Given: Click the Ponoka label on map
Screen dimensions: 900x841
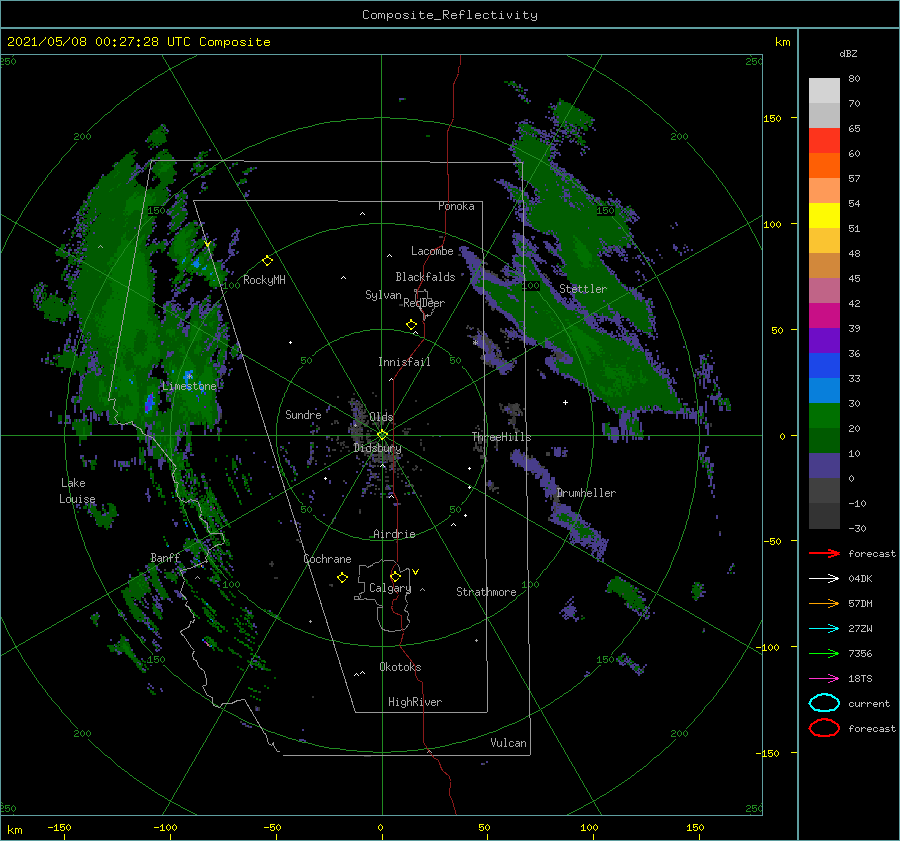Looking at the screenshot, I should click(456, 206).
